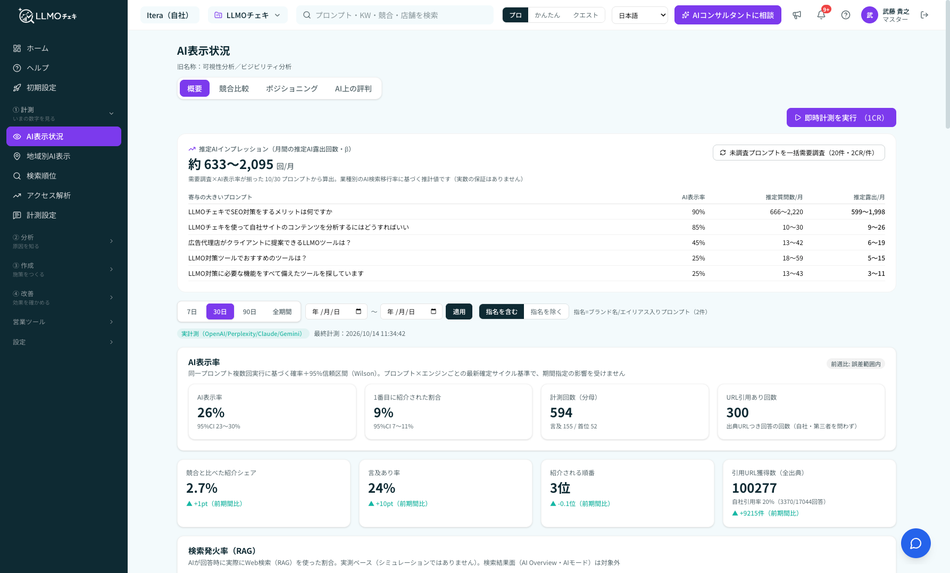950x573 pixels.
Task: Select the 90日 period
Action: pyautogui.click(x=250, y=311)
